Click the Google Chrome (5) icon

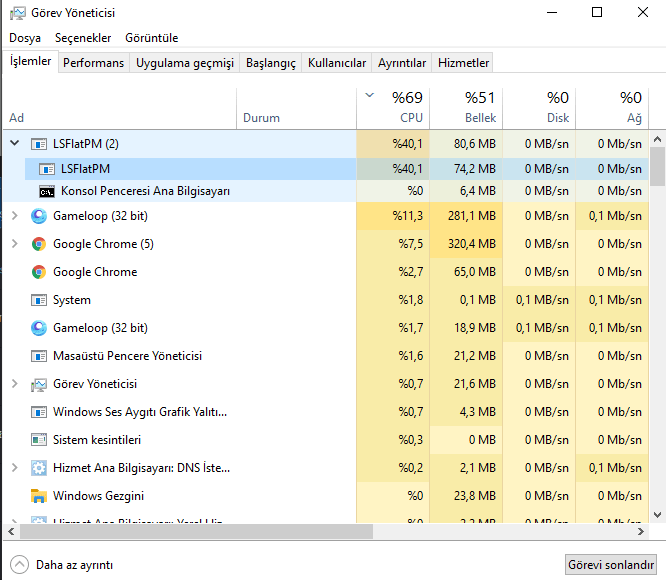coord(39,244)
